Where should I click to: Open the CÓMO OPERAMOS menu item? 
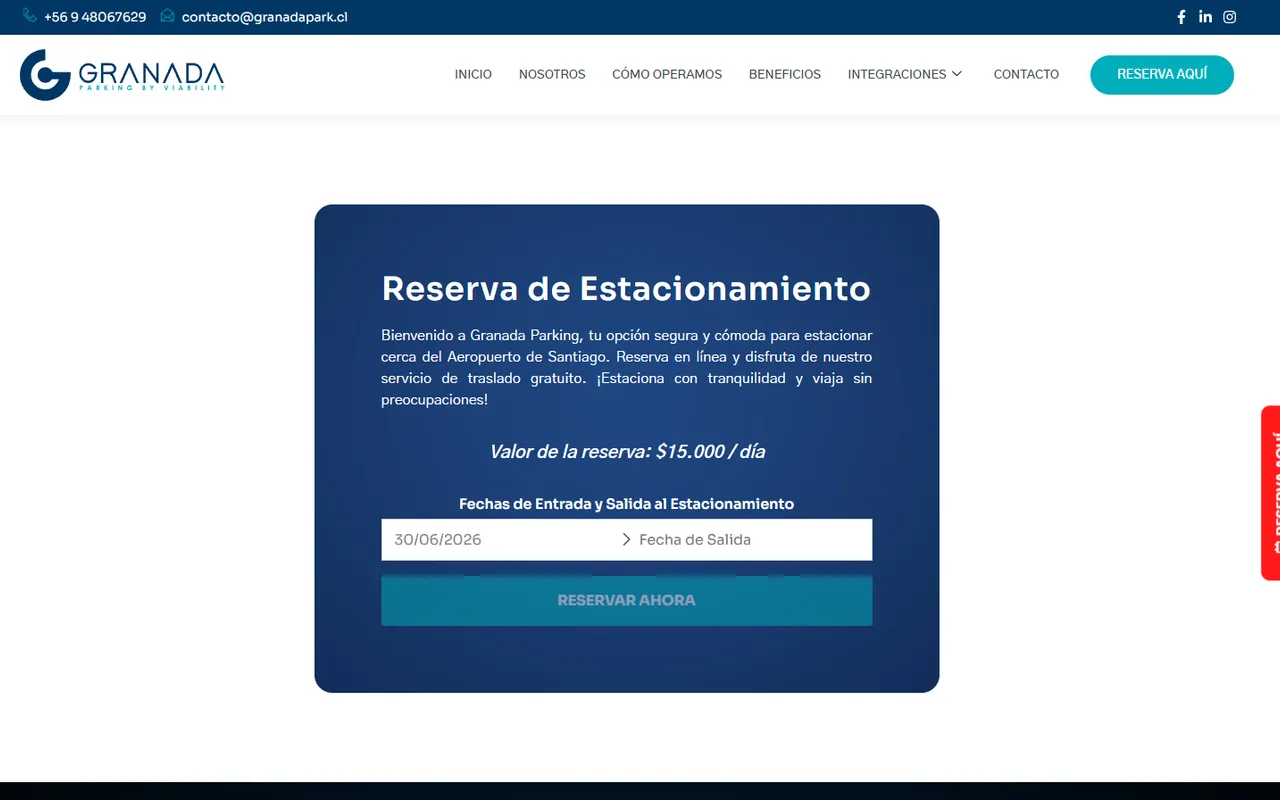click(x=667, y=74)
